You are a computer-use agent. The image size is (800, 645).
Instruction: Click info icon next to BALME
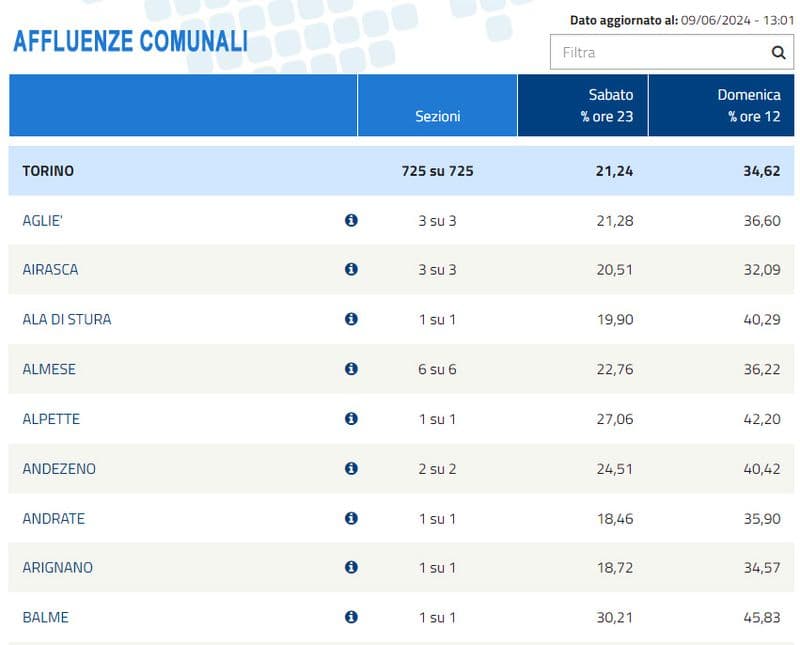tap(351, 617)
